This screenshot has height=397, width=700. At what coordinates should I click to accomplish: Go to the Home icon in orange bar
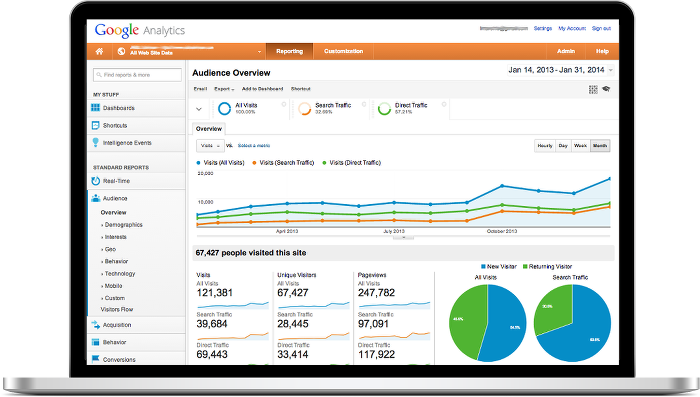100,51
